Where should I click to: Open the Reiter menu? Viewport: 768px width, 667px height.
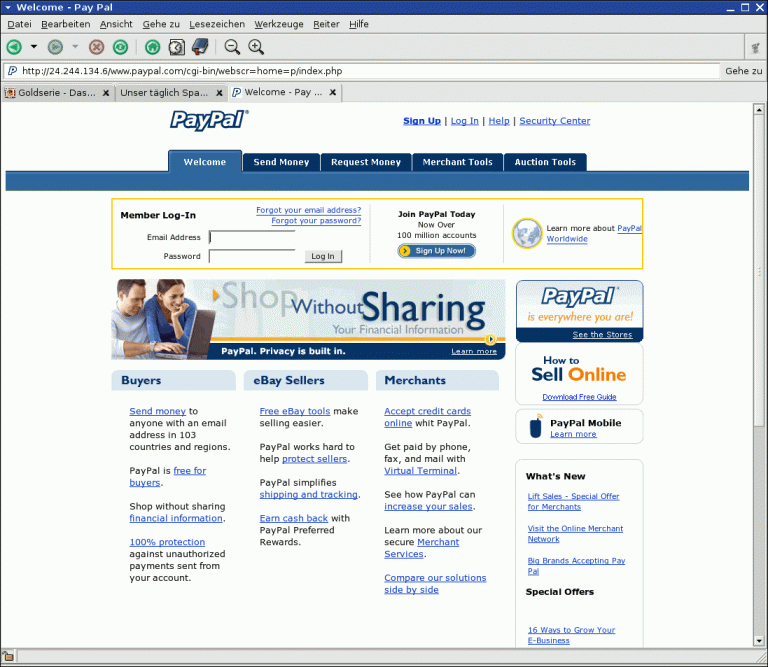pyautogui.click(x=326, y=24)
